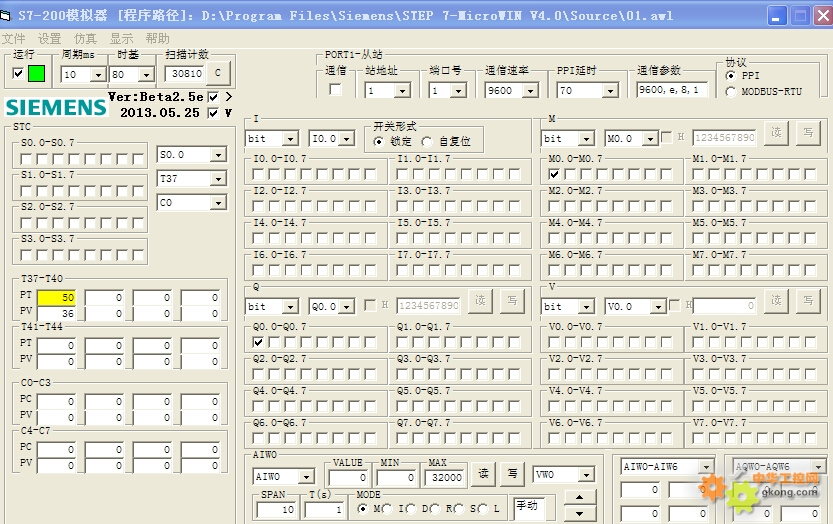Expand the S0.0 dropdown in STC panel
Viewport: 833px width, 524px height.
click(x=218, y=155)
